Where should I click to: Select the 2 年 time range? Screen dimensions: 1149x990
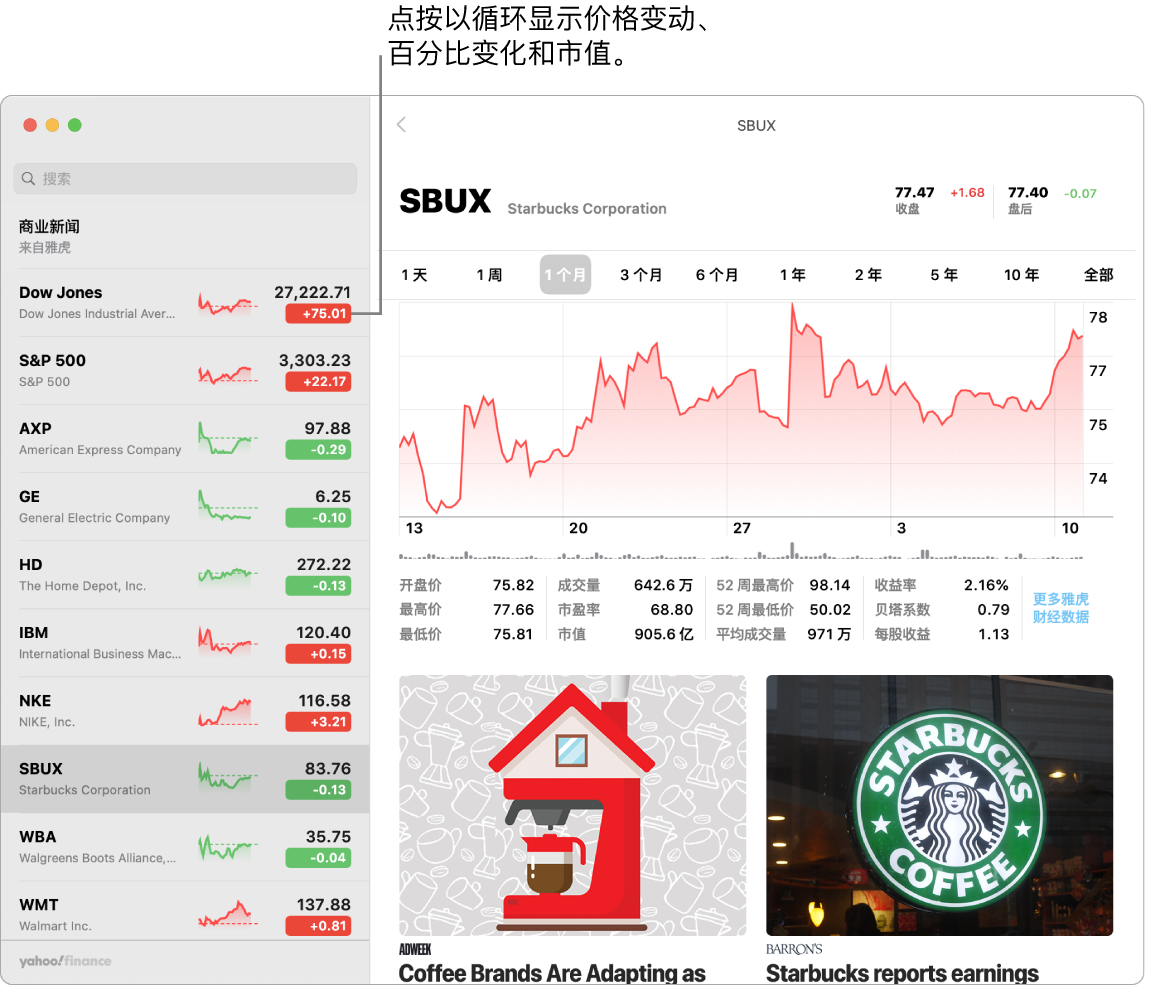point(868,275)
